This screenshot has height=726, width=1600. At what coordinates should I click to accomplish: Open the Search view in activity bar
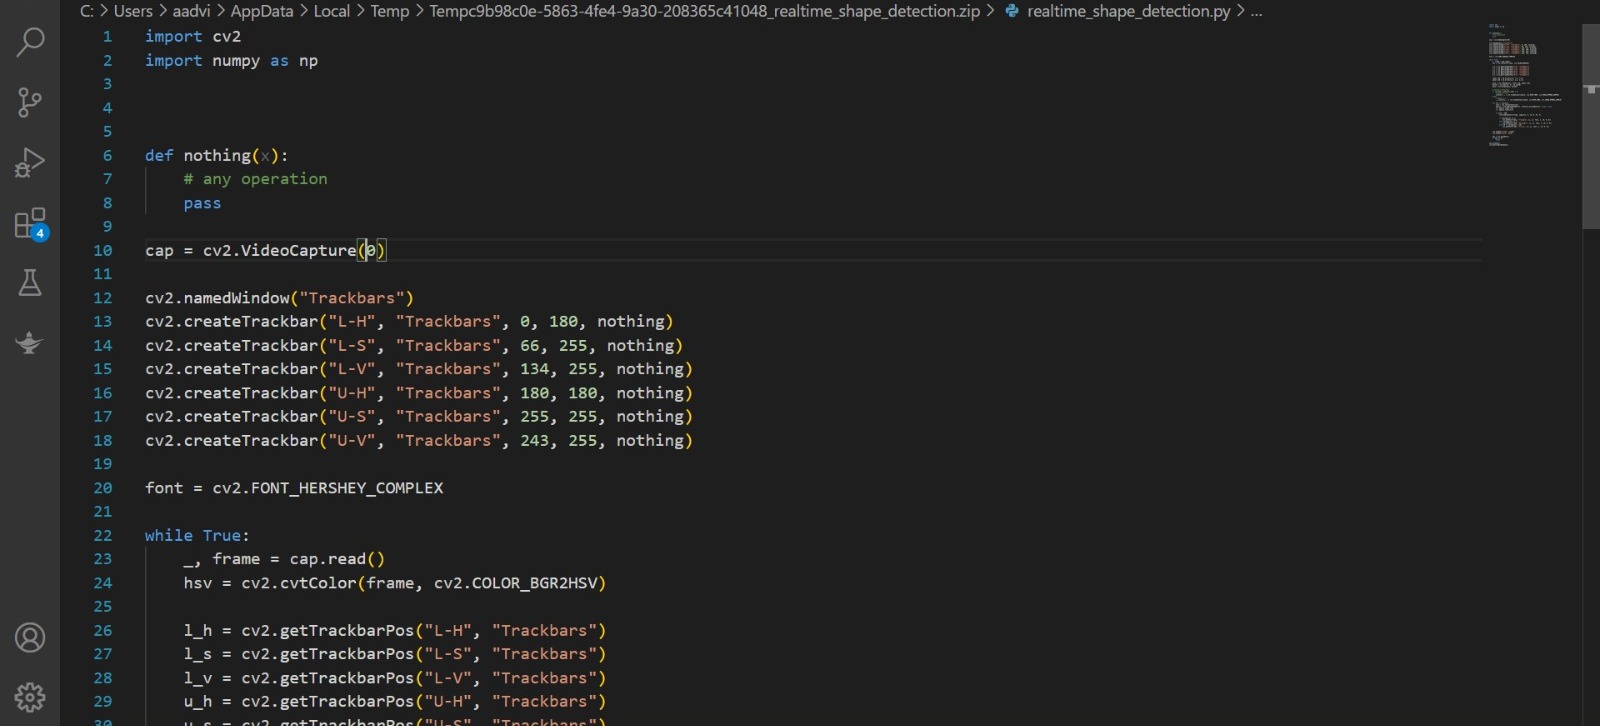[30, 42]
